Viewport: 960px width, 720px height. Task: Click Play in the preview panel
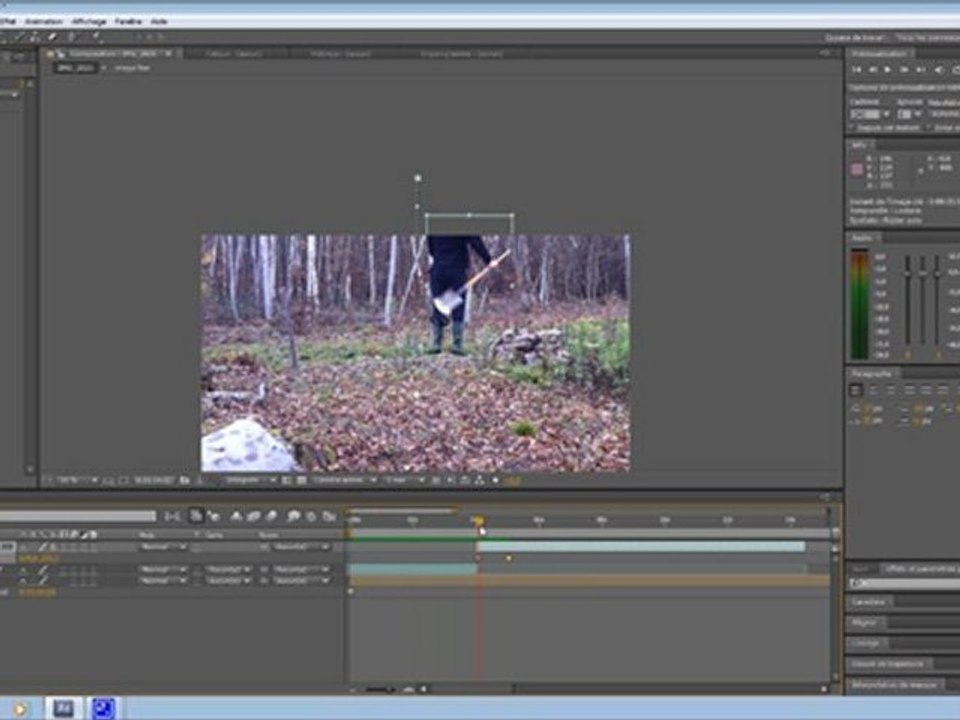[x=888, y=70]
